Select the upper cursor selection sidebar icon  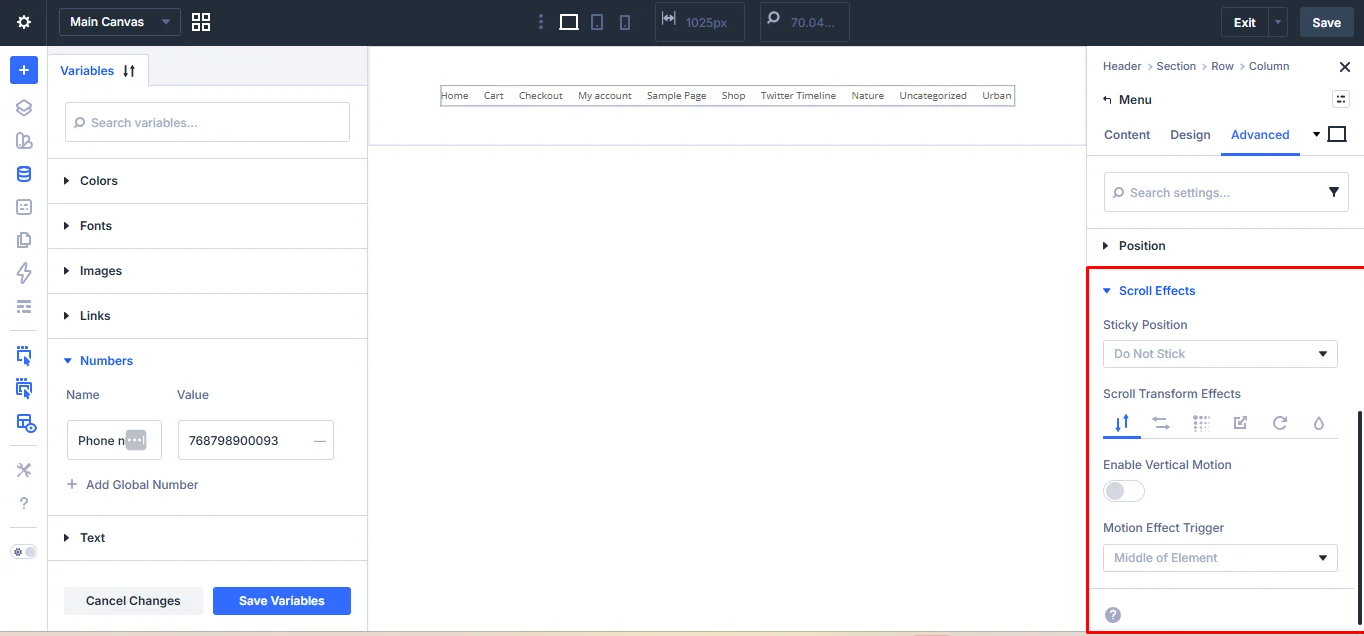pyautogui.click(x=24, y=355)
